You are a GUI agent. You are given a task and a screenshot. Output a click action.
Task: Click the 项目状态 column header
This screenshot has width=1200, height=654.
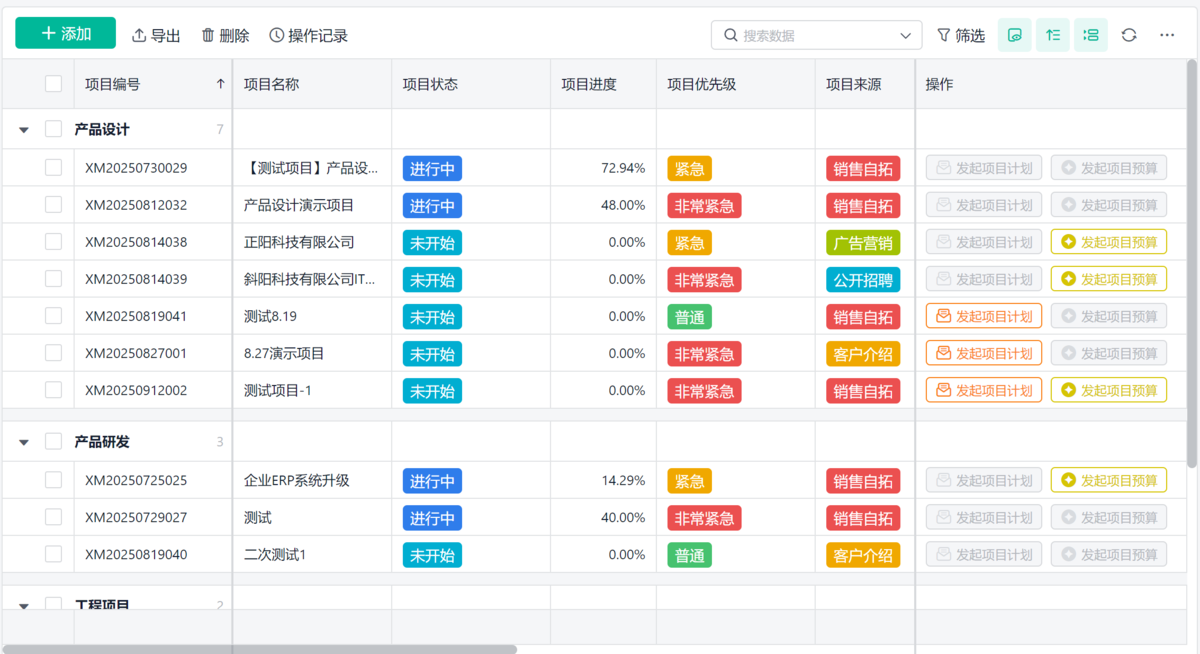[x=430, y=85]
